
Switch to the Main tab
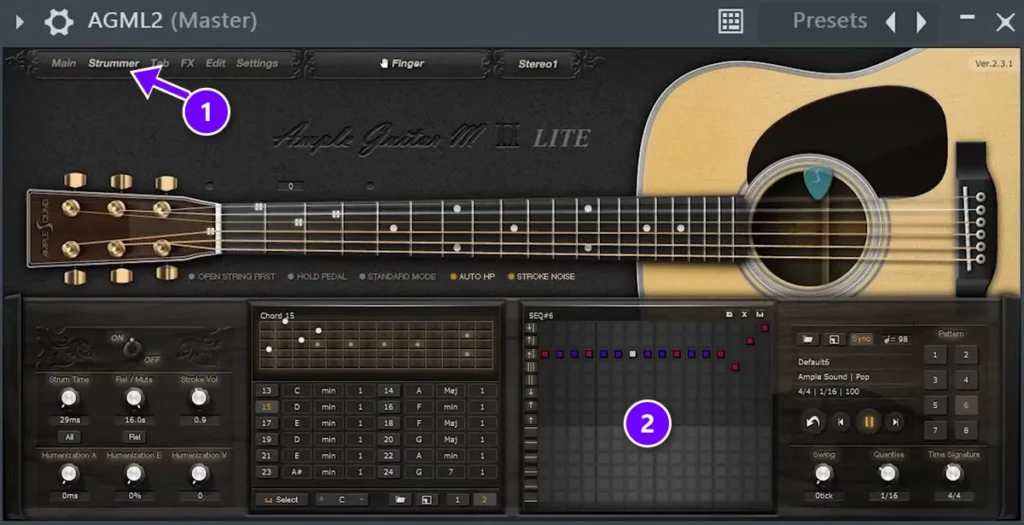click(x=64, y=63)
